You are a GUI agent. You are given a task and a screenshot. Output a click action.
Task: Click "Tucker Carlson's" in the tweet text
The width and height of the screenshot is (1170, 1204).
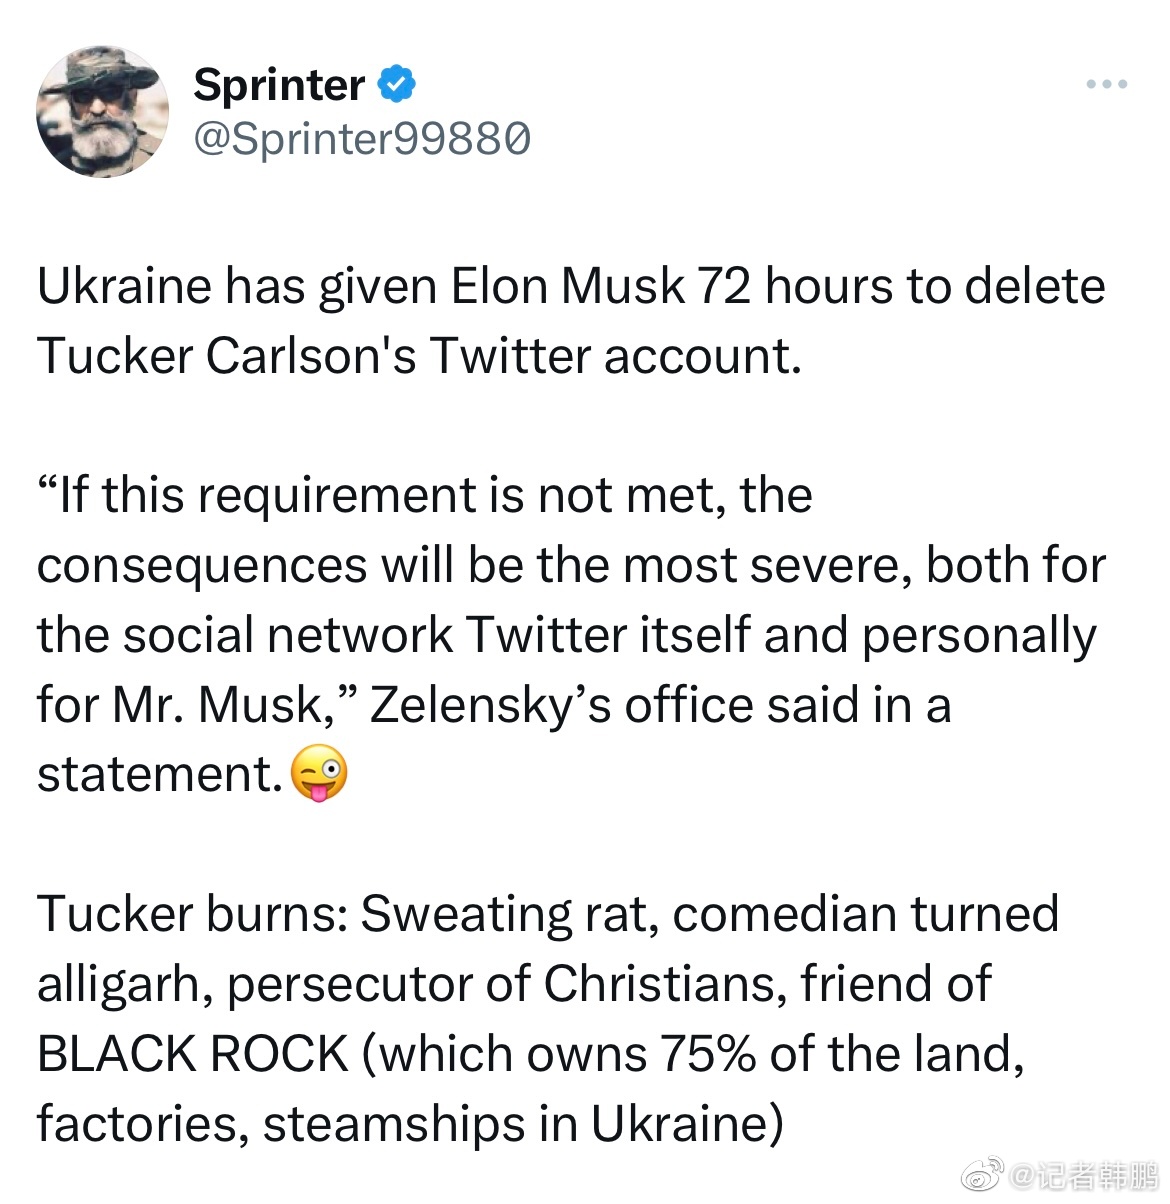(226, 356)
